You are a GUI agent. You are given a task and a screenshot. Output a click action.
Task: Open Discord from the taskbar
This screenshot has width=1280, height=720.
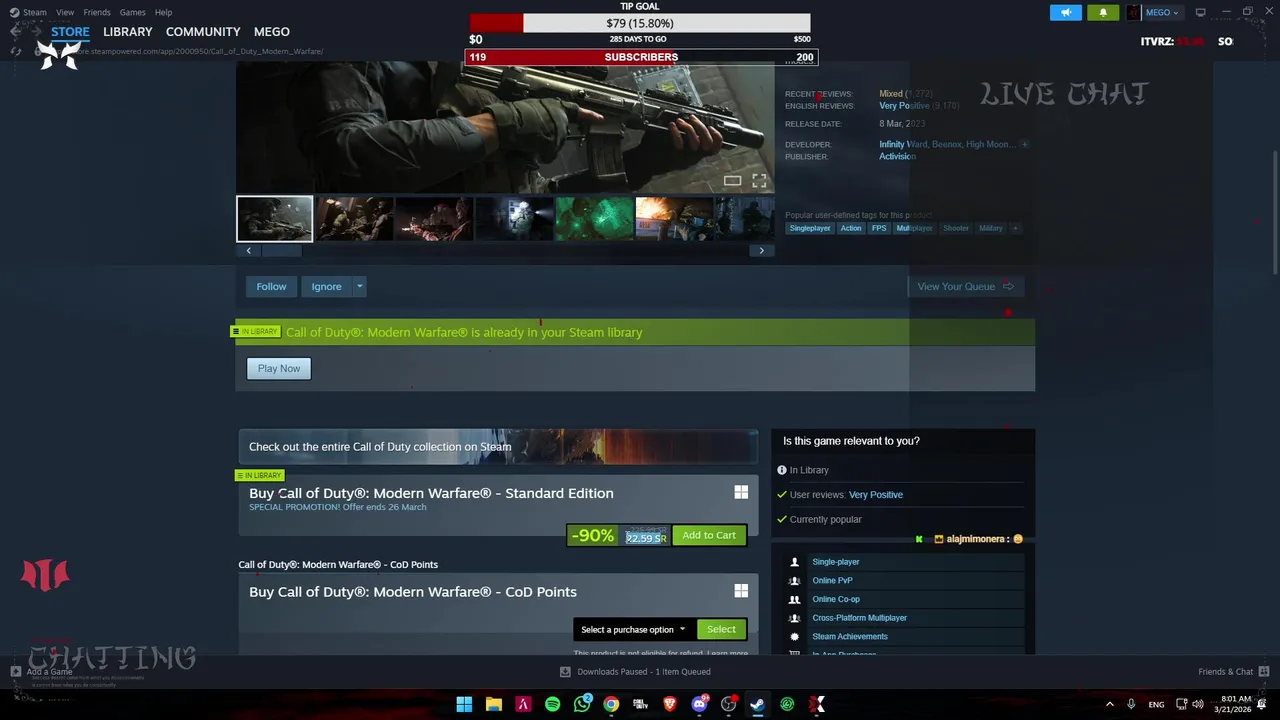pyautogui.click(x=699, y=704)
